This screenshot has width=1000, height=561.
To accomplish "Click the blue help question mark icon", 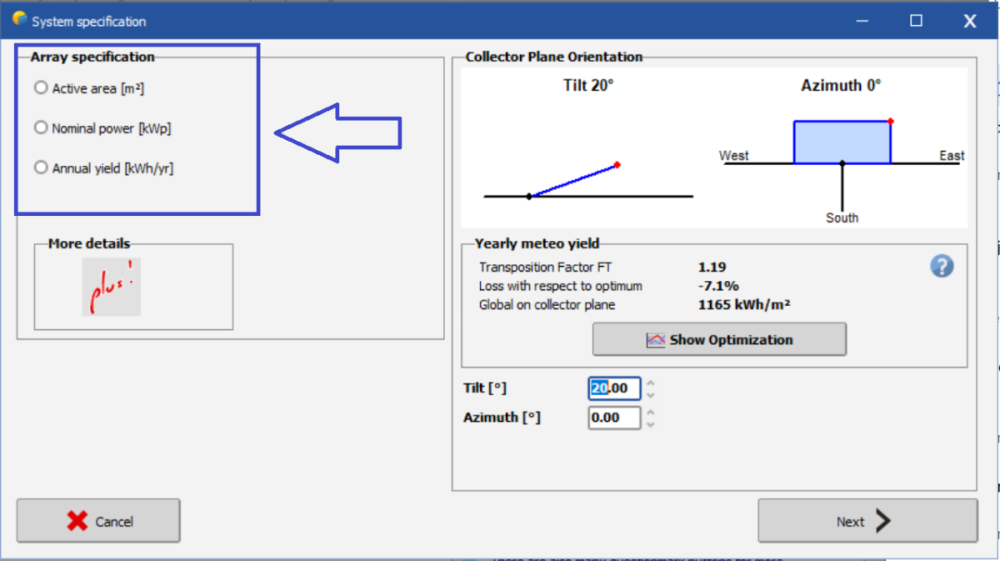I will 941,266.
